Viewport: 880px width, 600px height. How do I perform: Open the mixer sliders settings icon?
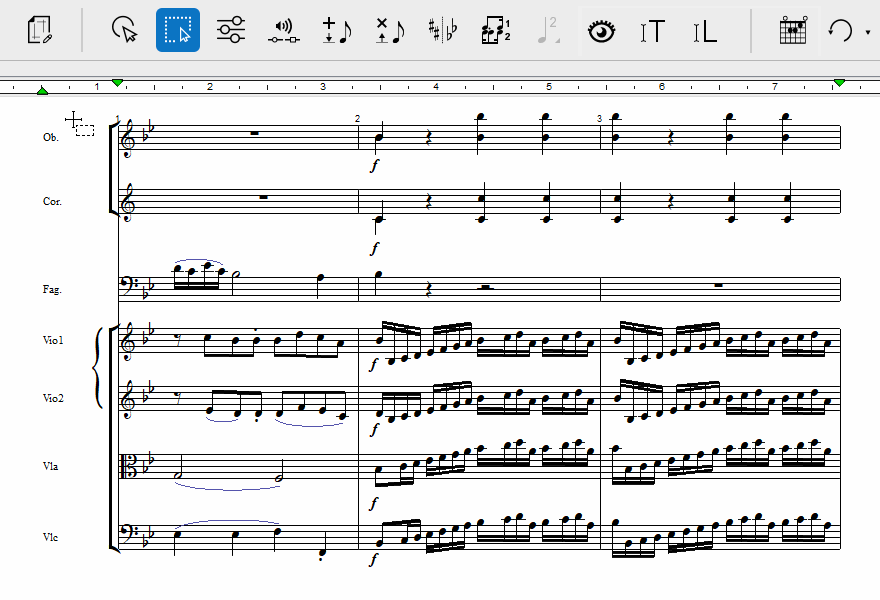click(x=231, y=30)
